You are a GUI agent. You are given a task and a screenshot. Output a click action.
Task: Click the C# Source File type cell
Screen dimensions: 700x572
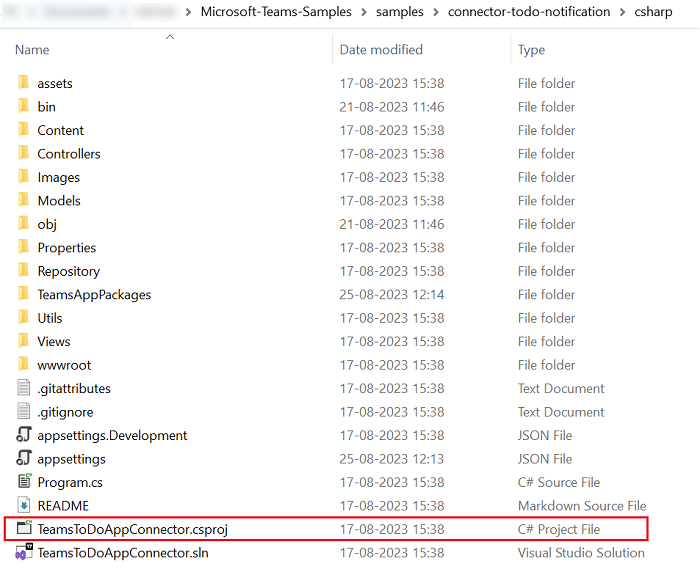[x=559, y=482]
